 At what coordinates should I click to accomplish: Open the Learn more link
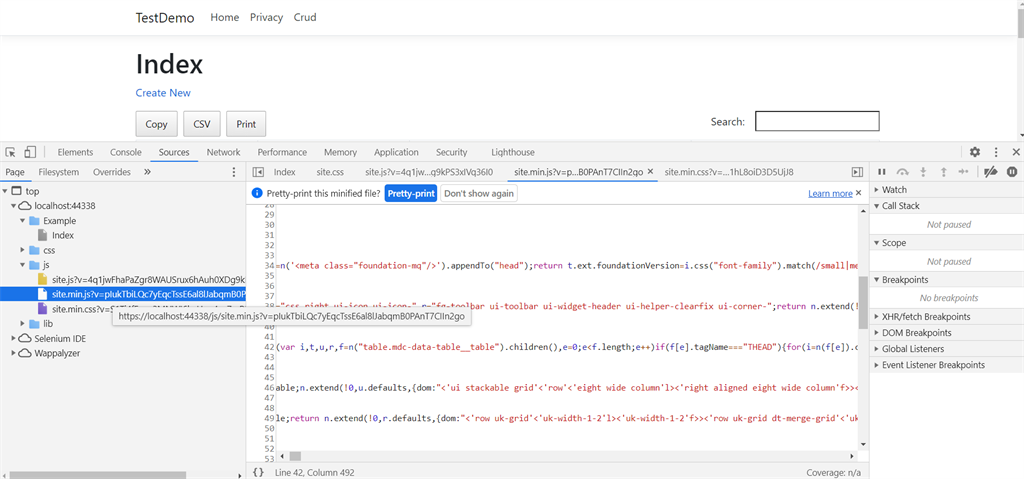tap(830, 193)
